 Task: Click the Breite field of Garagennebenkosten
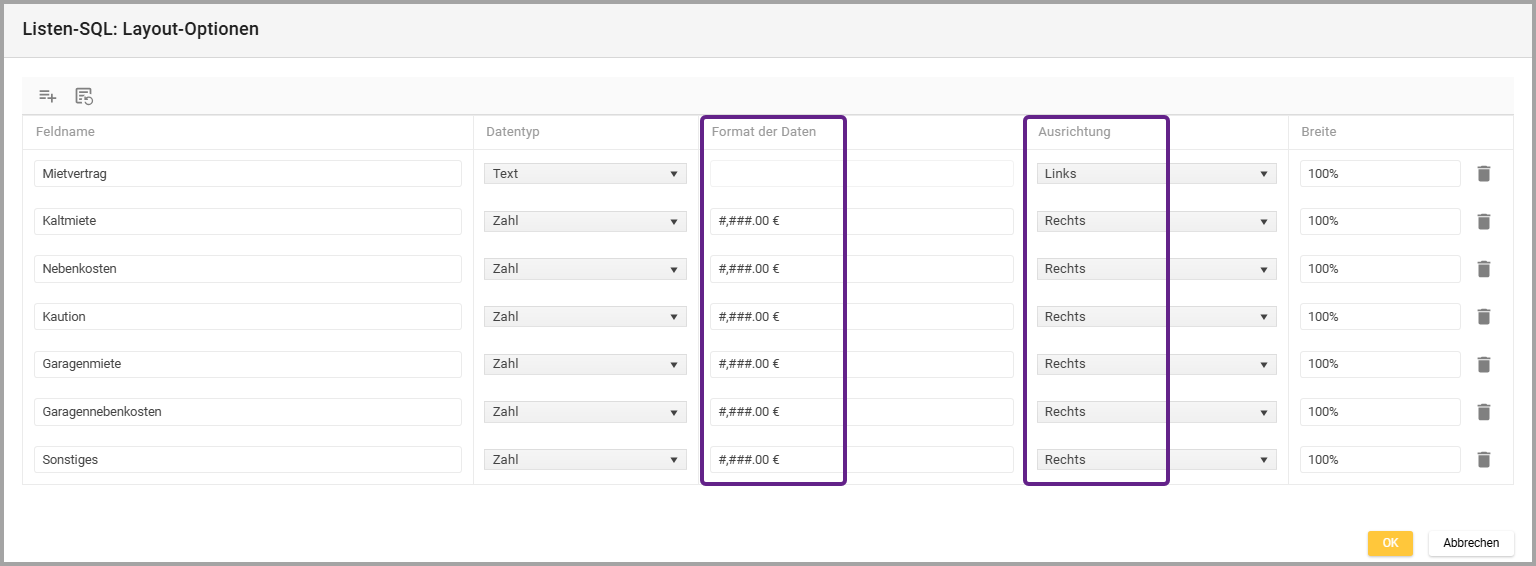(x=1379, y=412)
